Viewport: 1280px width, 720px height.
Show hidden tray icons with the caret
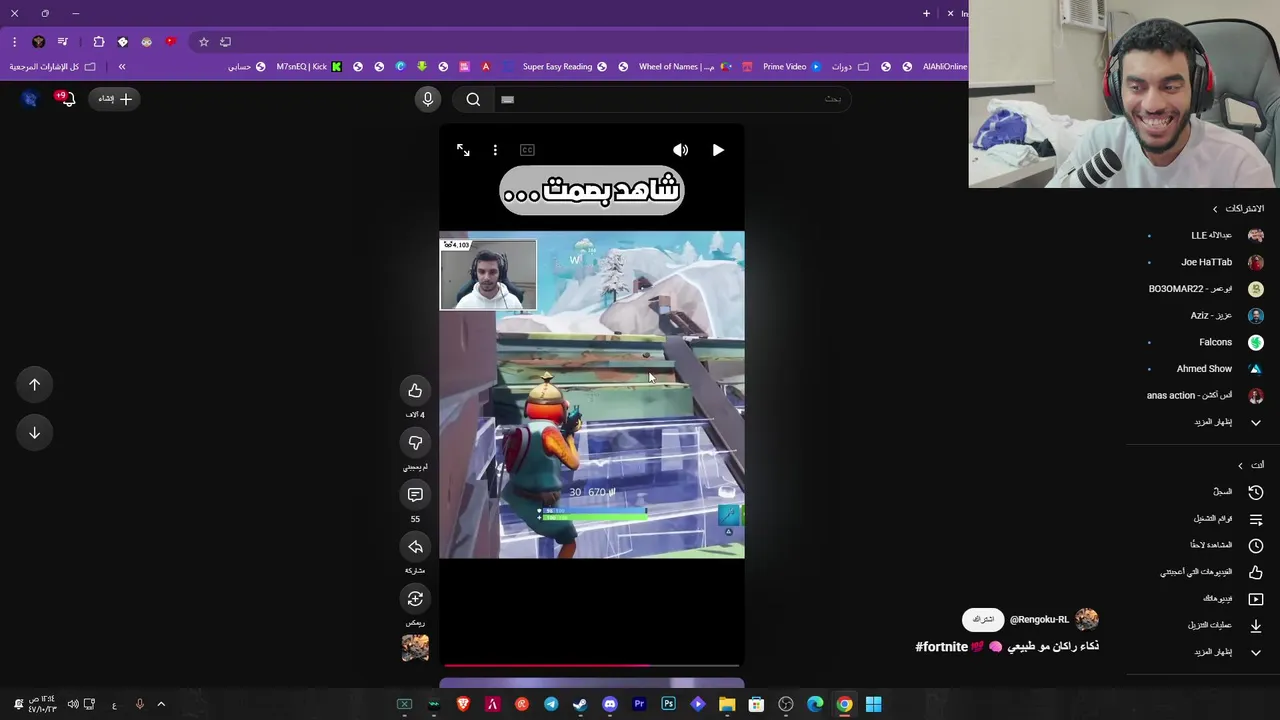[161, 705]
